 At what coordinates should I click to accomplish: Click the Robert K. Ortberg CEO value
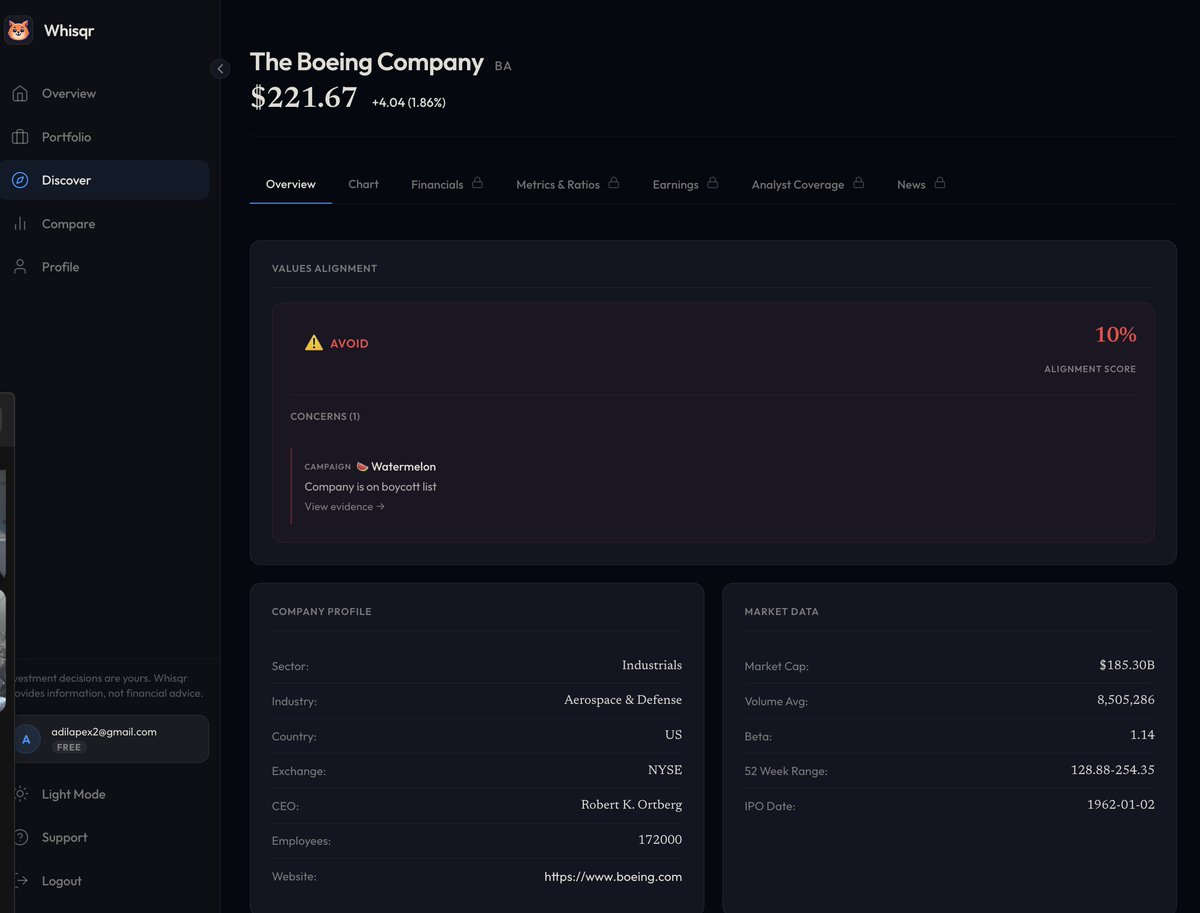[631, 805]
